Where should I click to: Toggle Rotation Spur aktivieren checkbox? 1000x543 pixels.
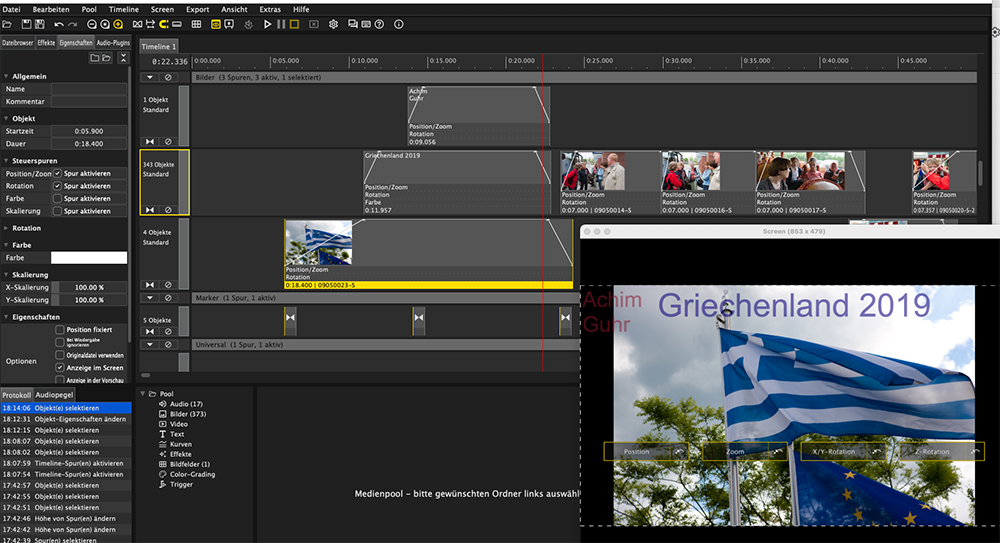[57, 186]
